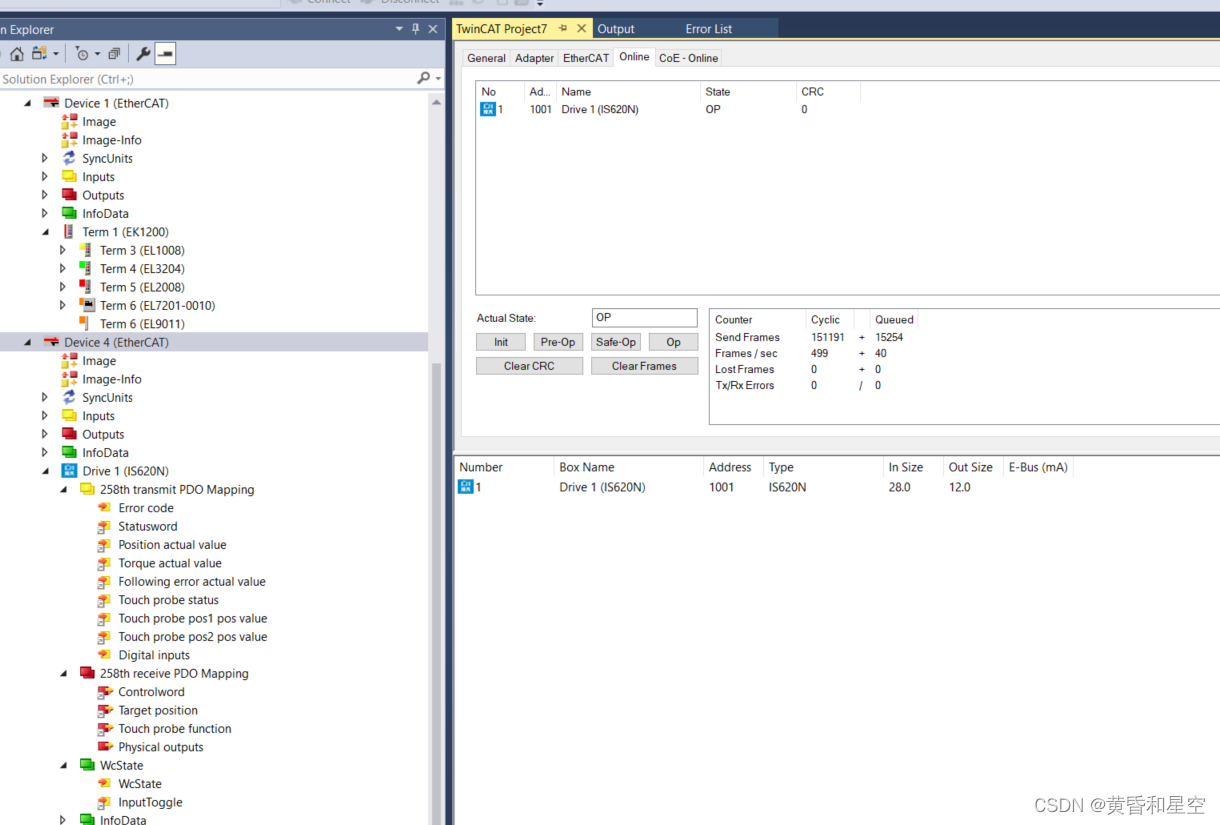The width and height of the screenshot is (1220, 825).
Task: Collapse 258th transmit PDO Mapping
Action: coord(62,489)
